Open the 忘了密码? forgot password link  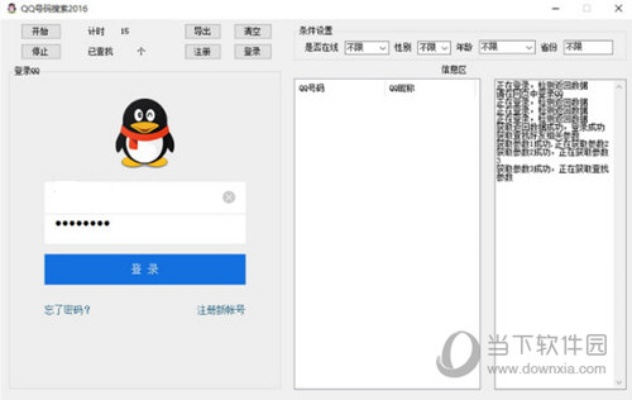pos(67,310)
